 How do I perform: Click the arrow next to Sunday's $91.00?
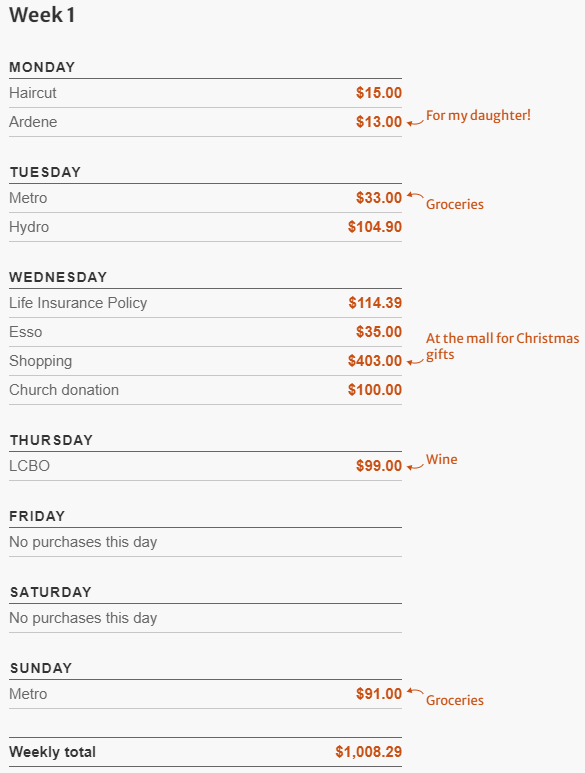(x=415, y=692)
